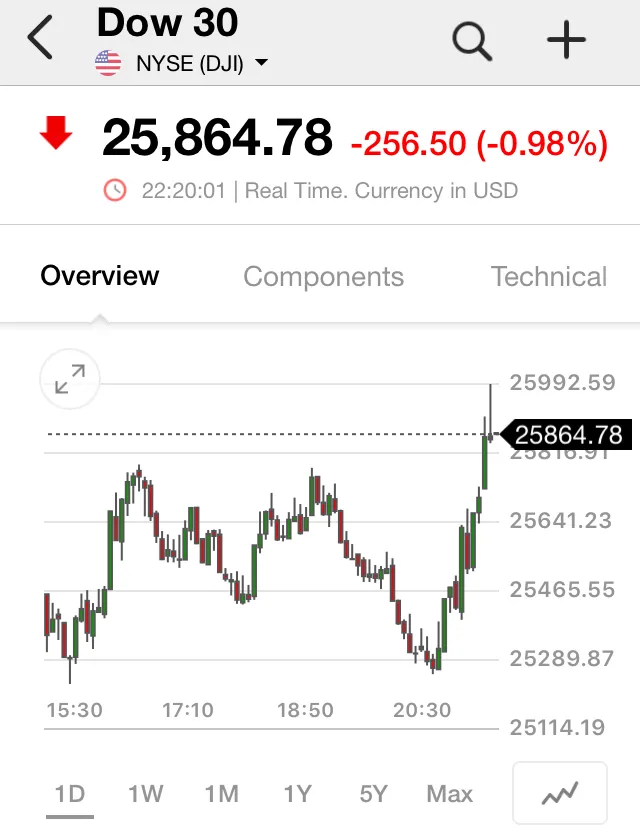640x836 pixels.
Task: Tap the 25864.78 current price marker
Action: pos(567,435)
